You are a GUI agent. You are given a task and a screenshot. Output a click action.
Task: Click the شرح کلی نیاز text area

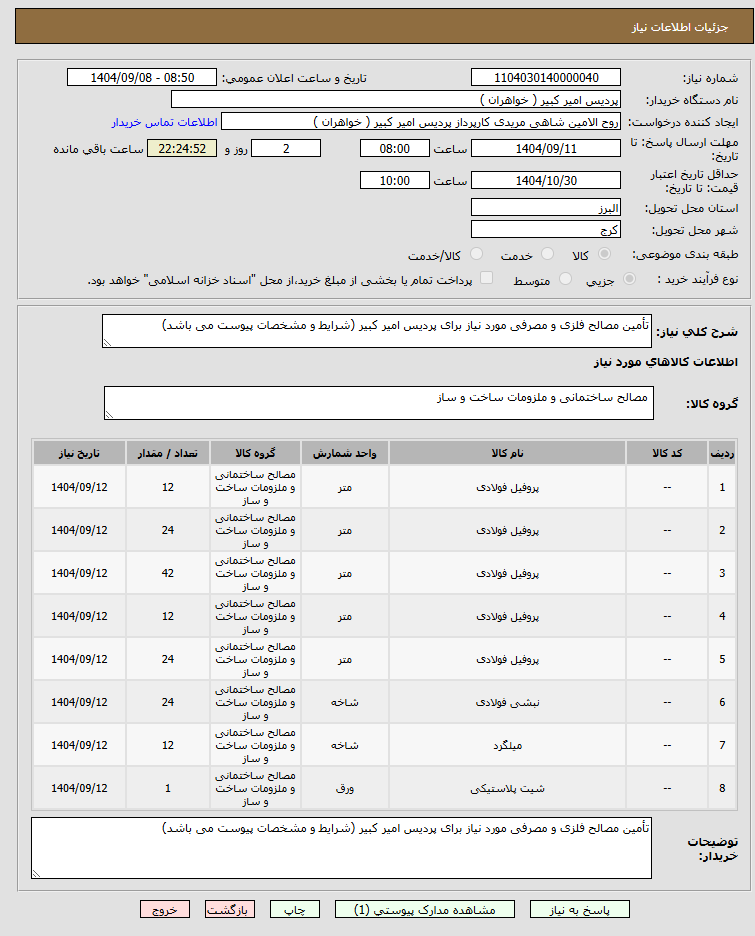(377, 331)
